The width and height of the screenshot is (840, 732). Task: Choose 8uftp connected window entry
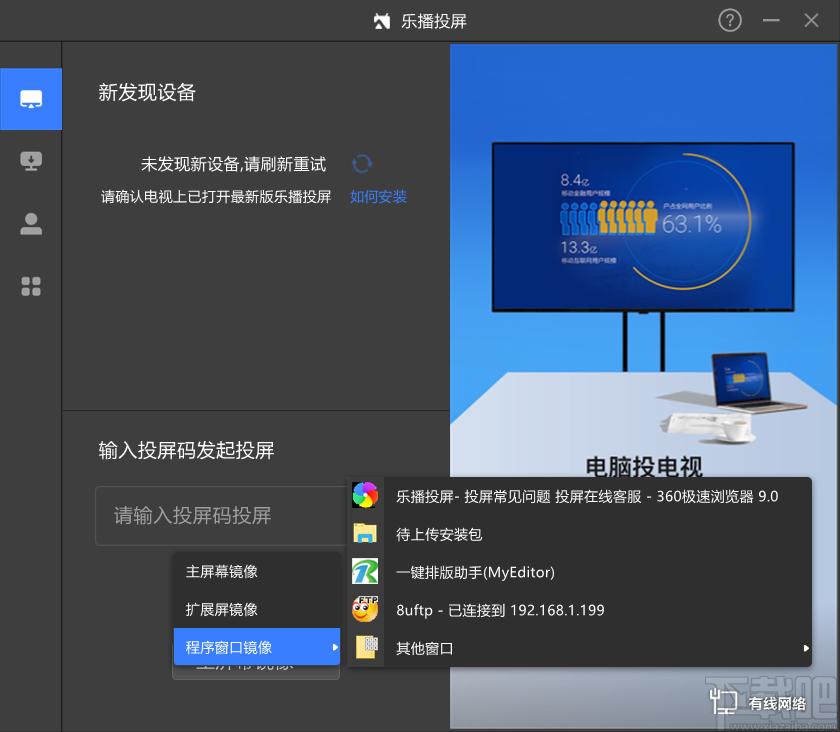pyautogui.click(x=580, y=610)
